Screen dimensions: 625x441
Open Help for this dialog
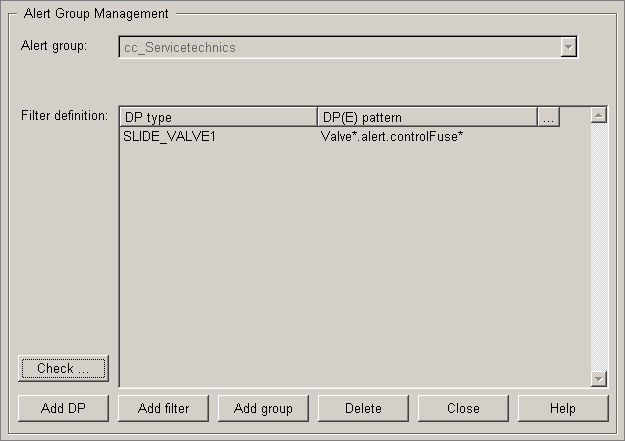tap(563, 408)
